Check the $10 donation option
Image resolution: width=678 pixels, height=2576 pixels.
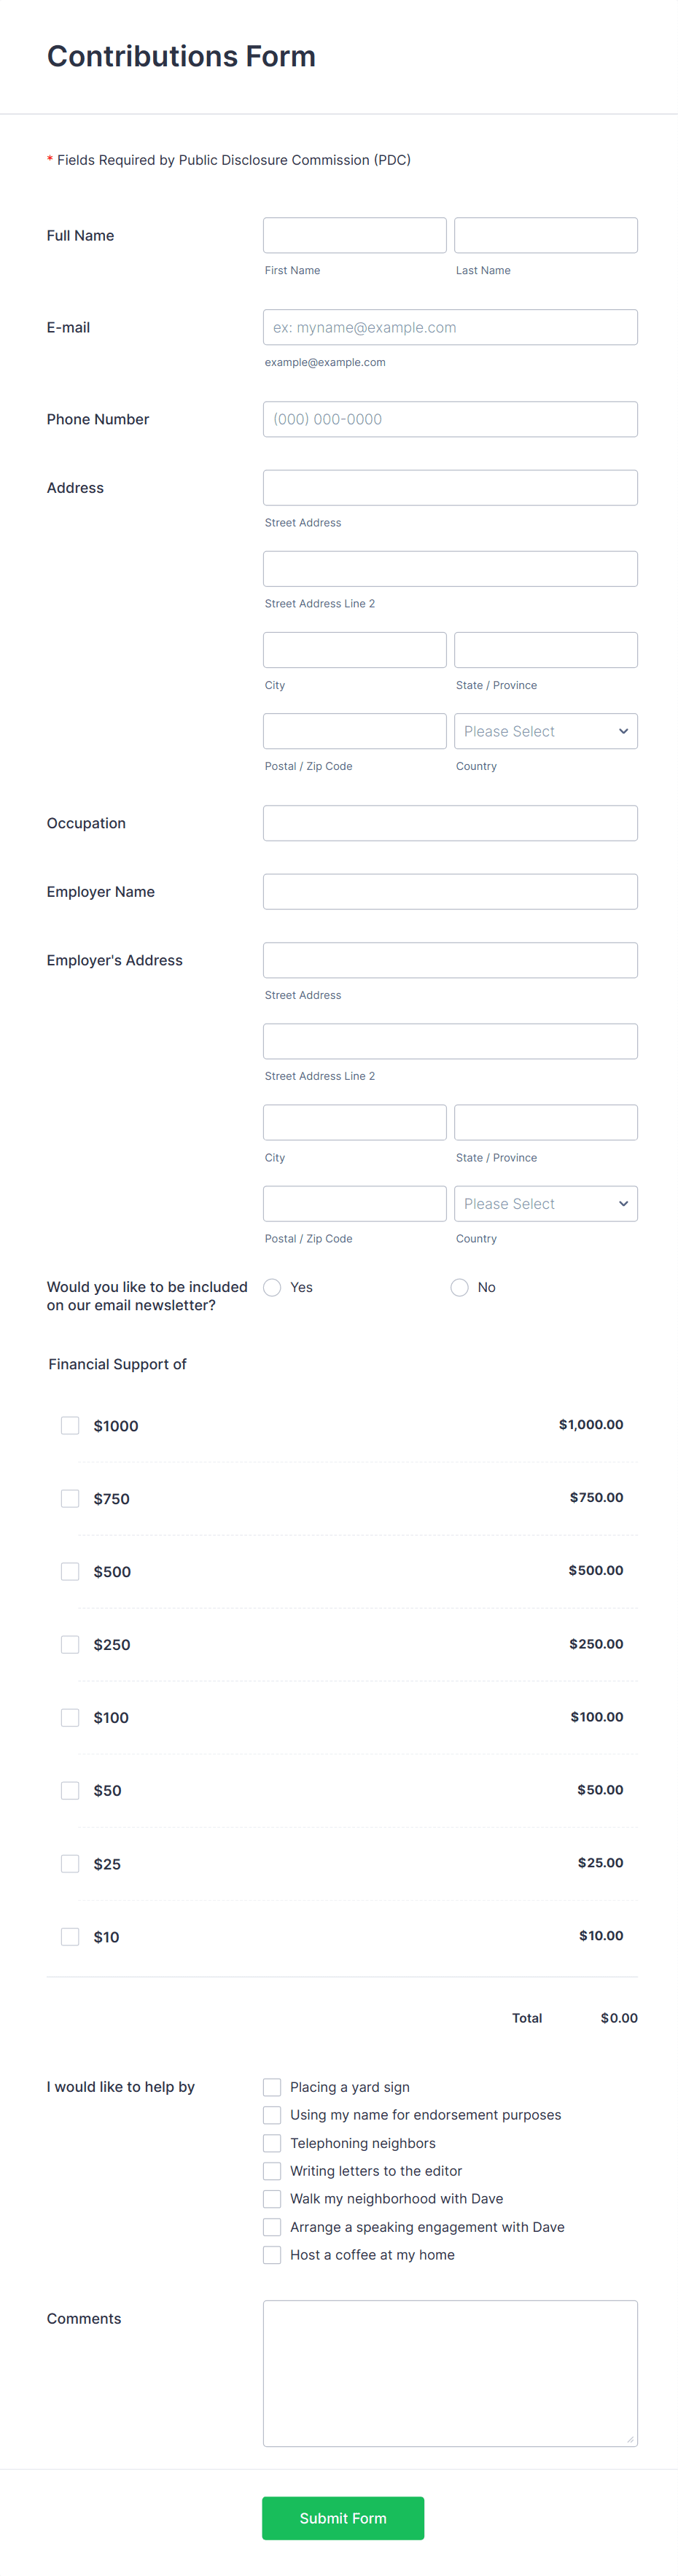coord(70,1936)
